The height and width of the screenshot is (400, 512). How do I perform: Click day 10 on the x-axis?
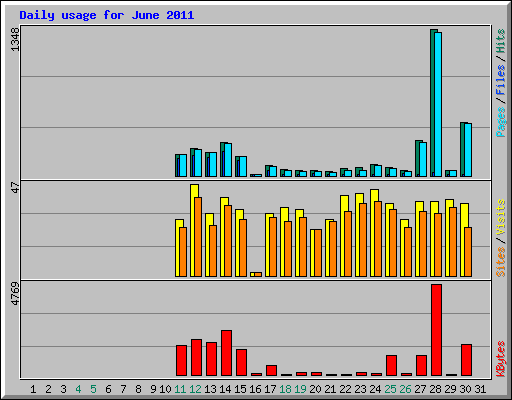pos(165,389)
